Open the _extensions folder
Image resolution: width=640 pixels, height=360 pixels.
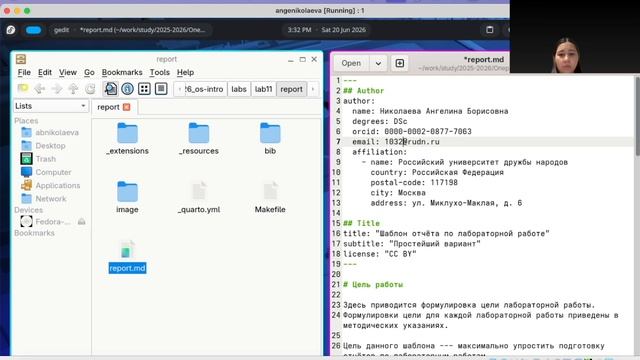tap(127, 139)
